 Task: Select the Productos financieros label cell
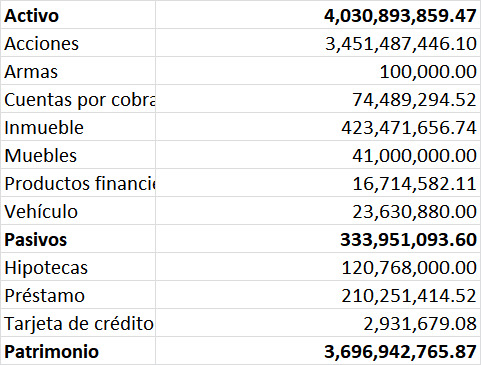tap(78, 183)
